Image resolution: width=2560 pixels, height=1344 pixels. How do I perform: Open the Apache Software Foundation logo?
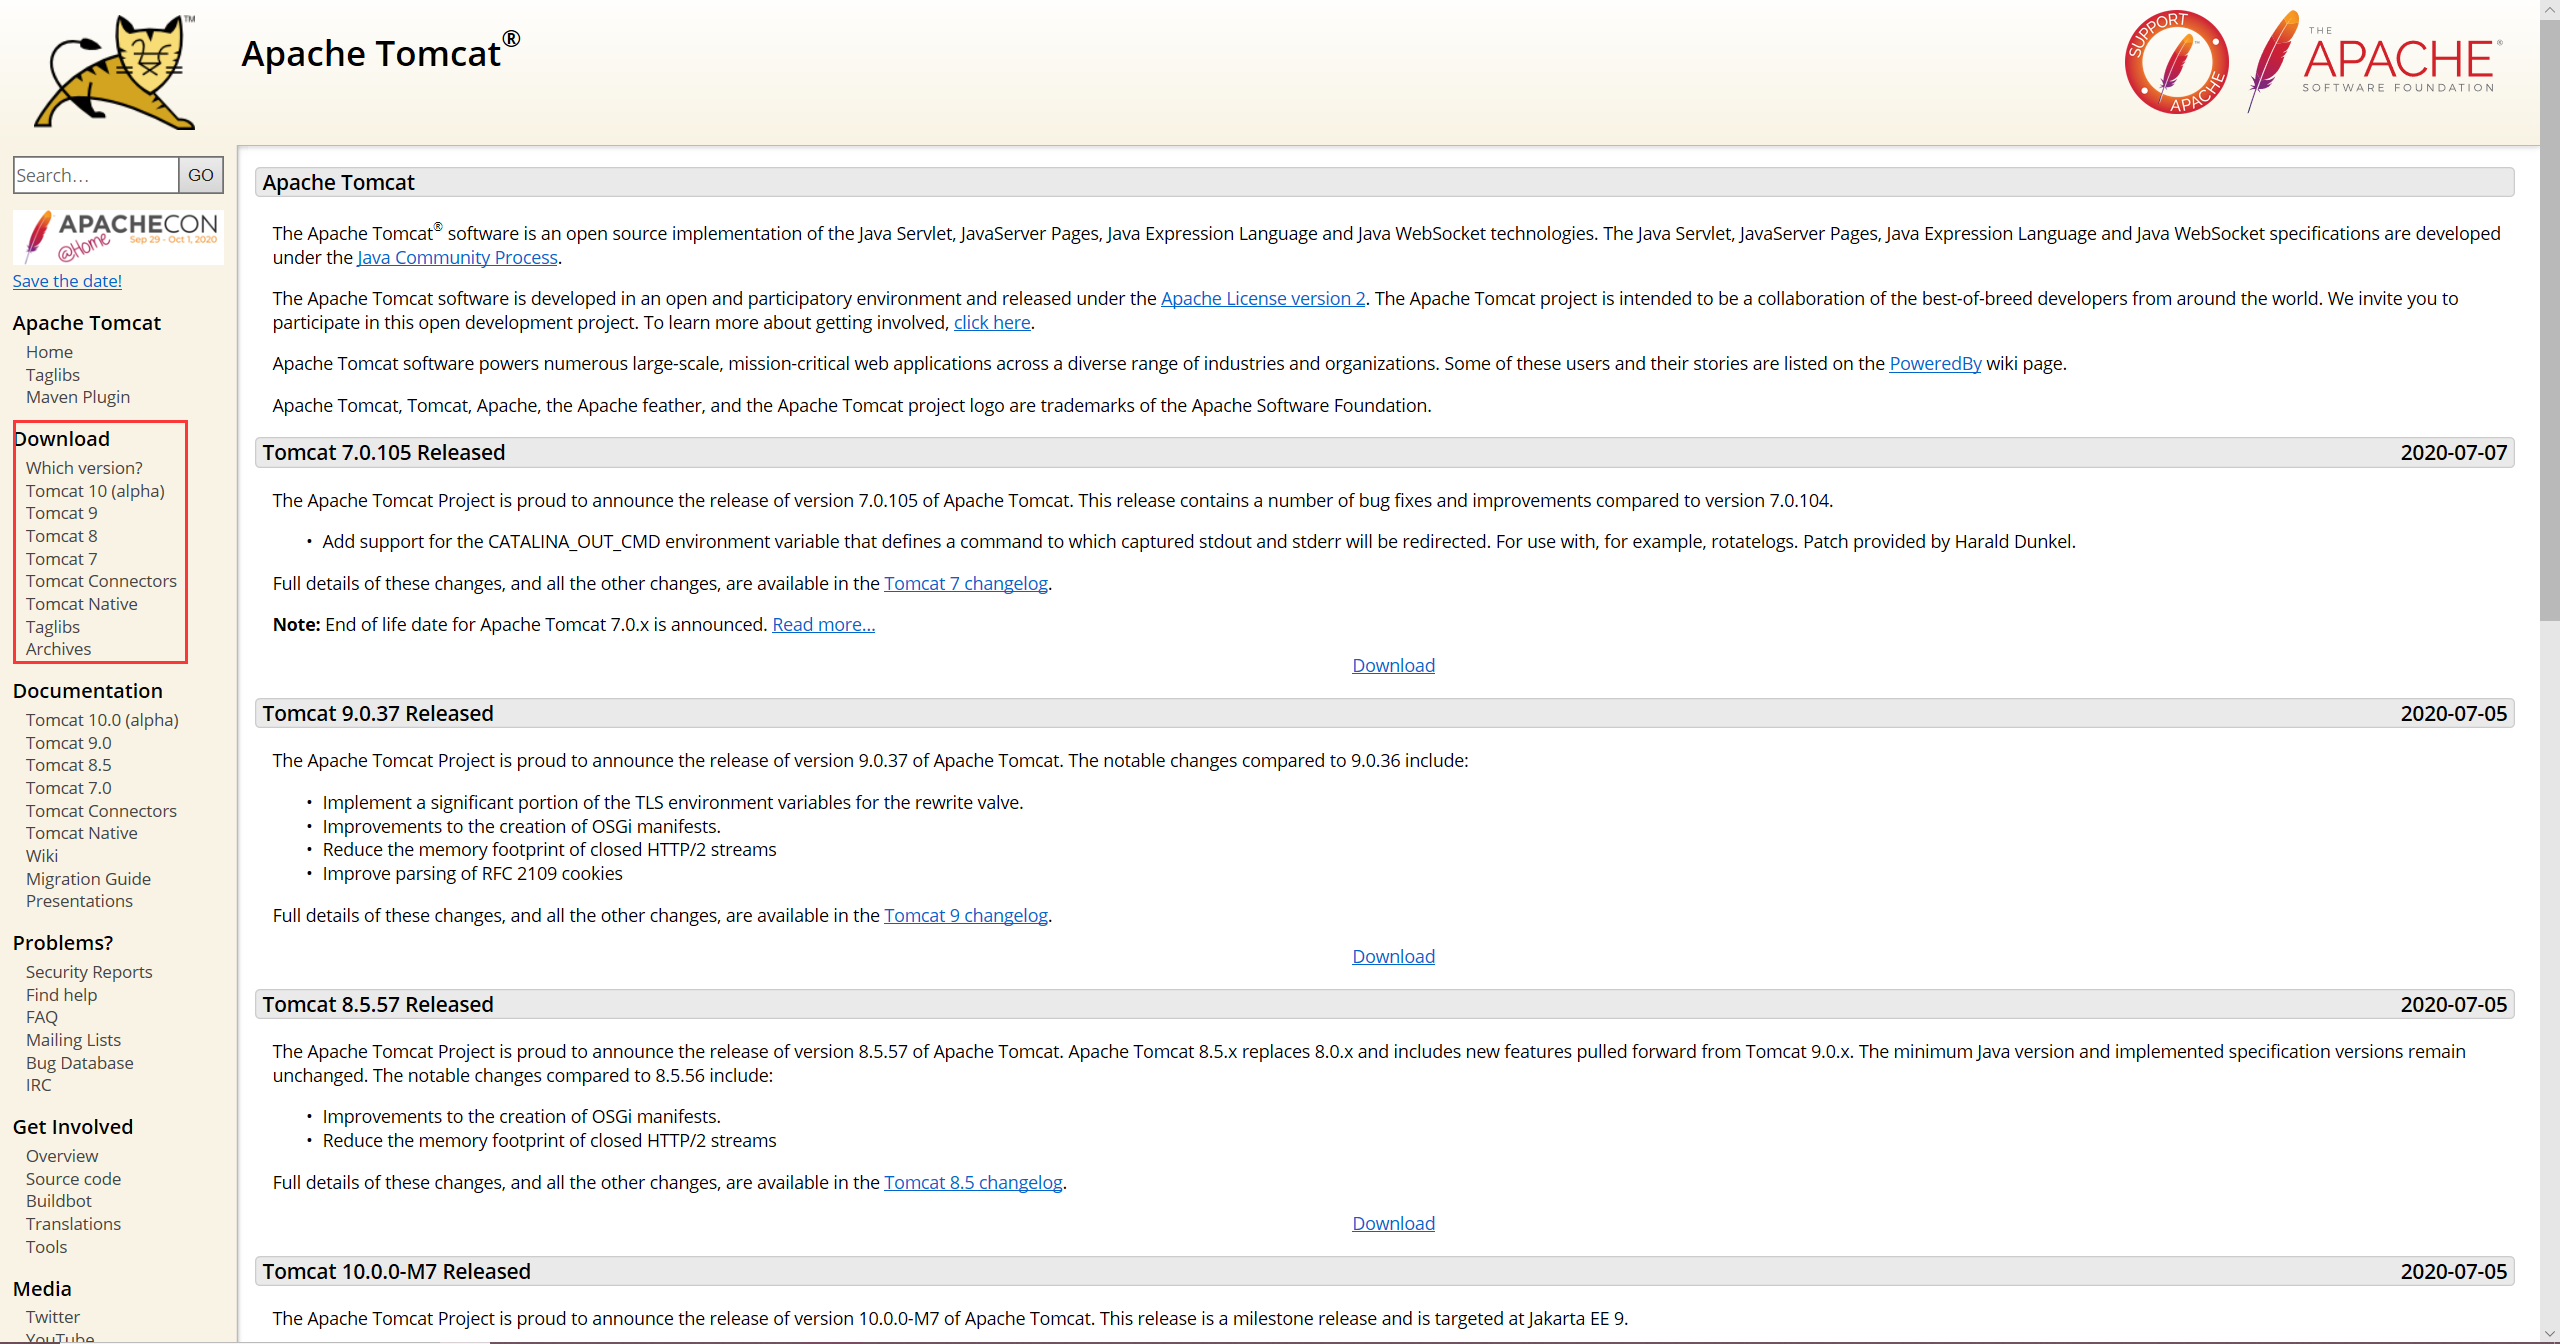tap(2376, 62)
